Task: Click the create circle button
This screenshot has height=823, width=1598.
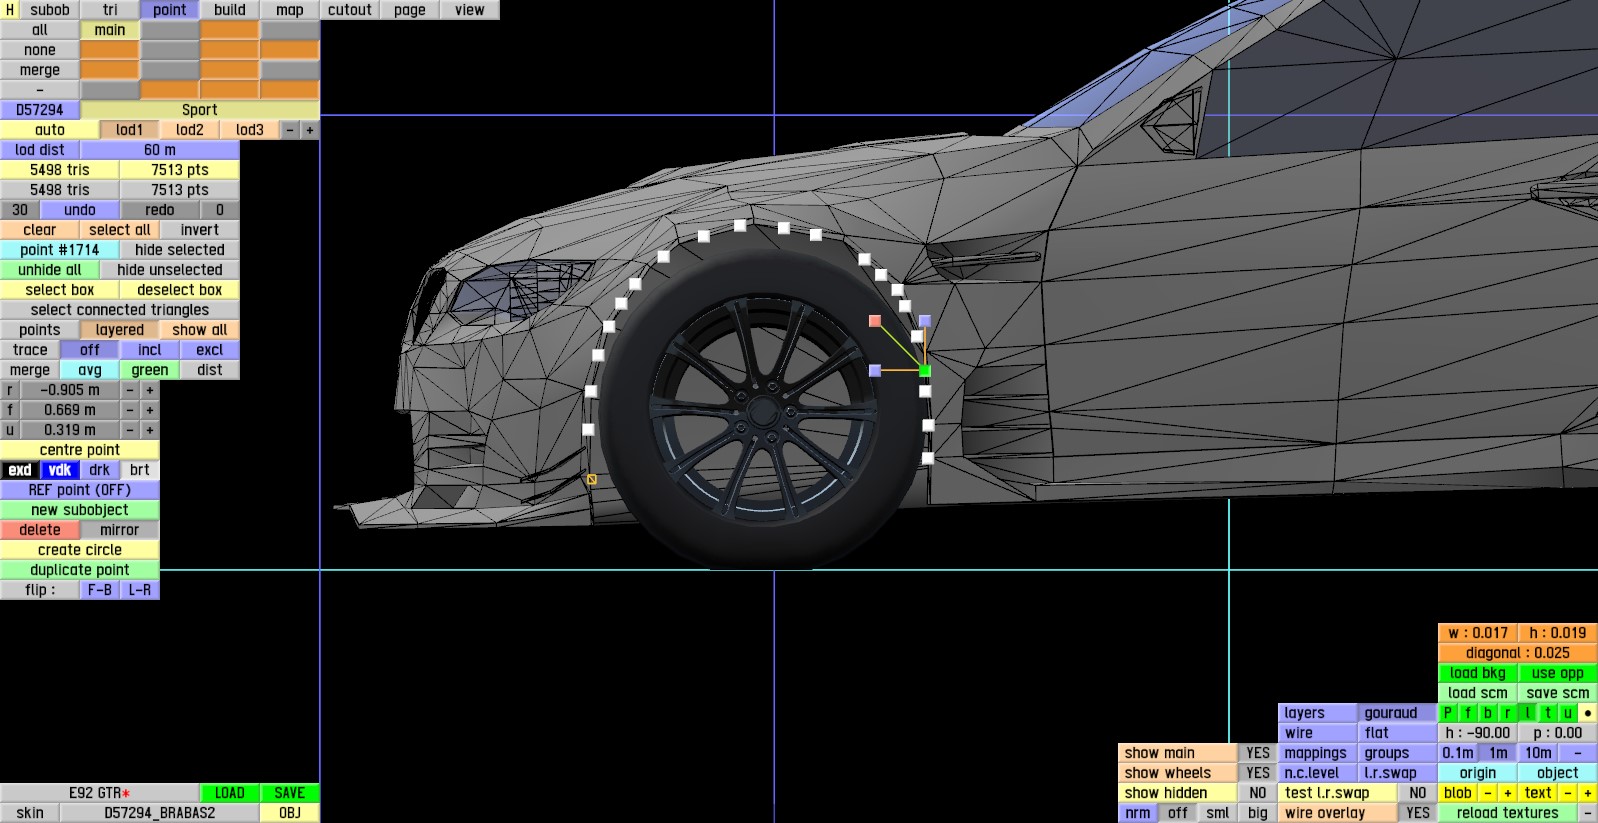Action: [80, 550]
